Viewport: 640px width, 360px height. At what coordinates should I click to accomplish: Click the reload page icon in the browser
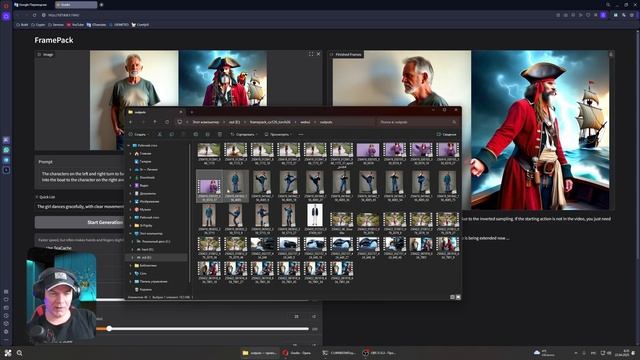[x=34, y=15]
